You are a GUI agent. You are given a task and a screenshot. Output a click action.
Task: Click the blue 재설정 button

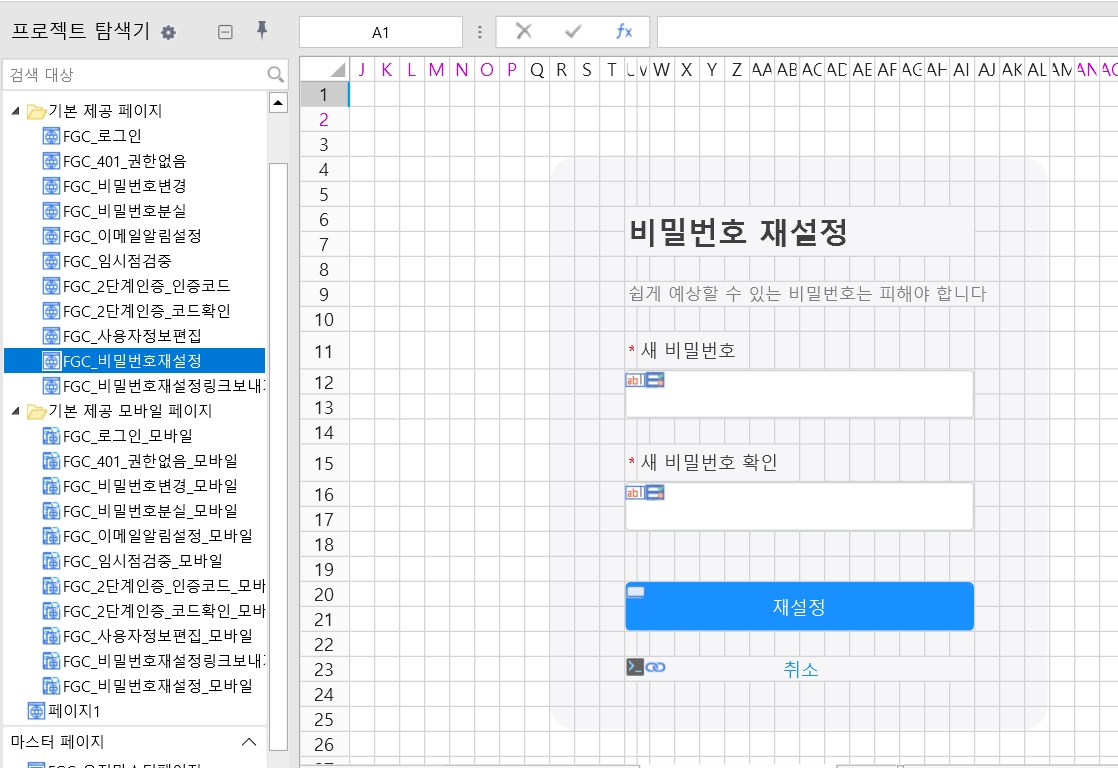[x=799, y=607]
